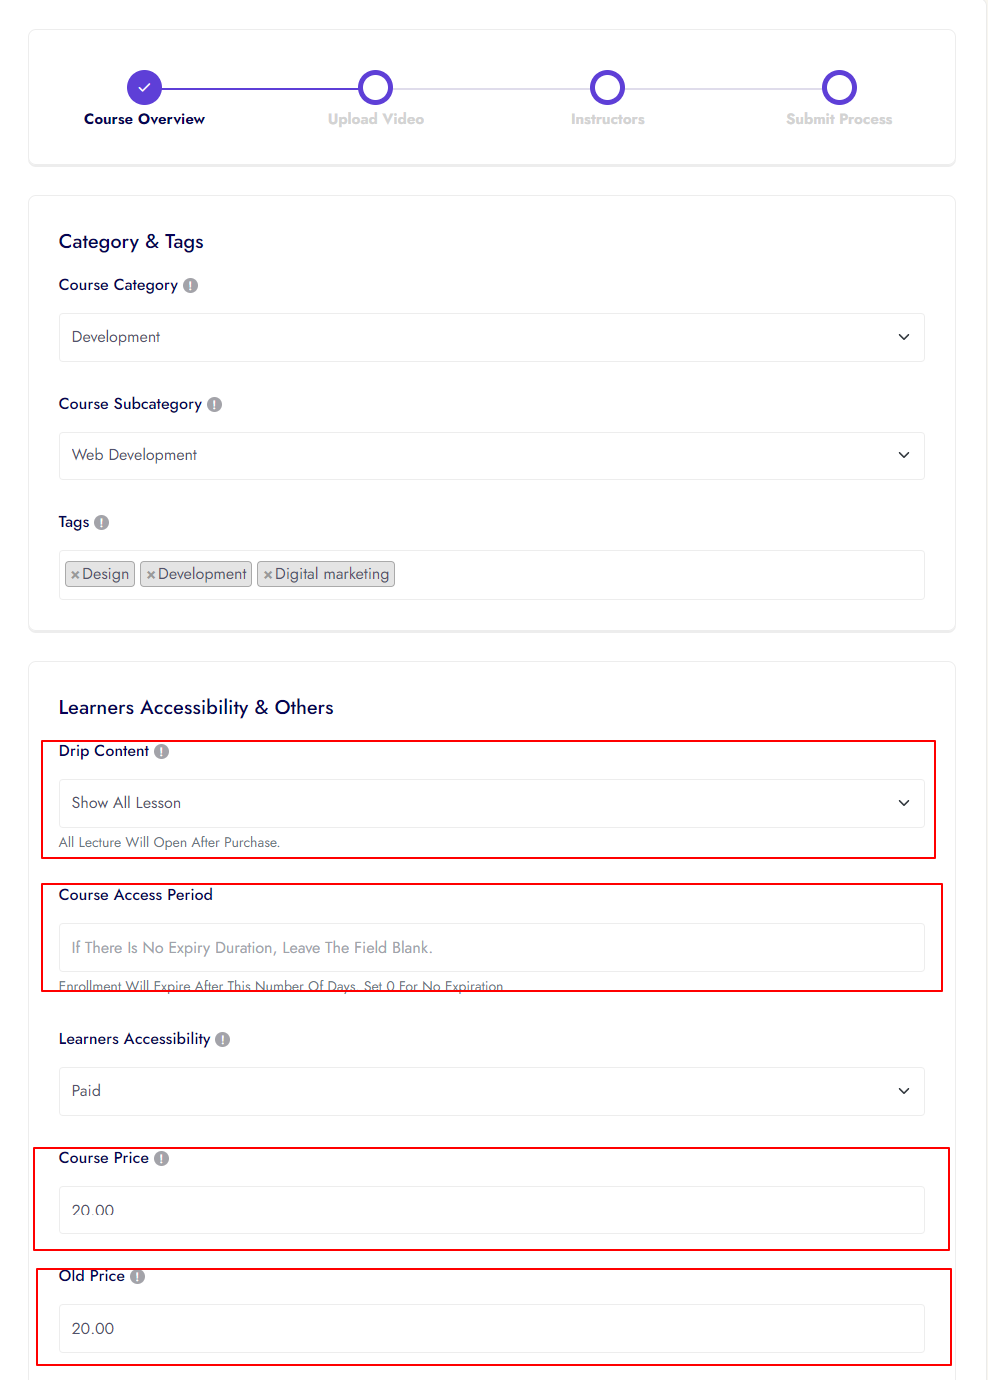The height and width of the screenshot is (1380, 988).
Task: Expand the Paid accessibility dropdown
Action: pyautogui.click(x=491, y=1092)
